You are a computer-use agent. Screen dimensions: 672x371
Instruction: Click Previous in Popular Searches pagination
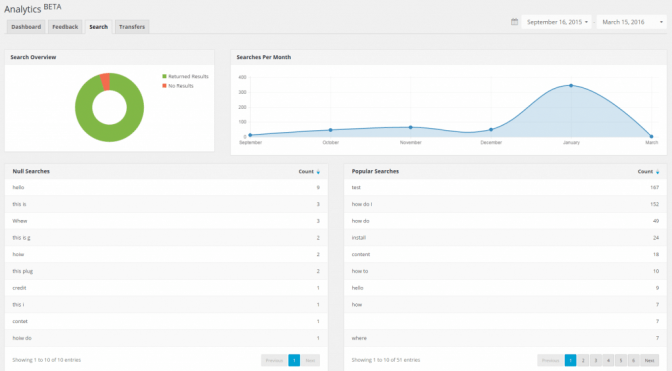[x=551, y=360]
